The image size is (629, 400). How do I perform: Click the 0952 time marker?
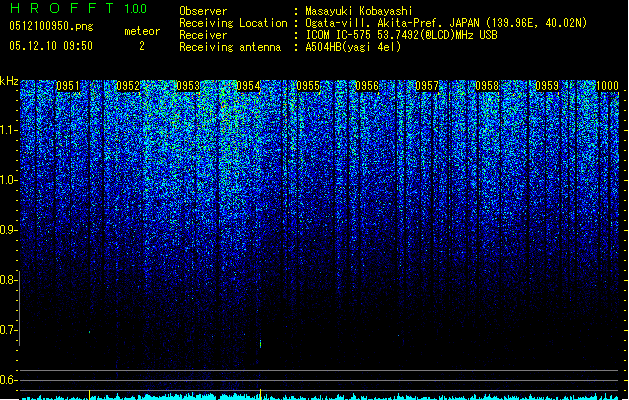[x=128, y=86]
